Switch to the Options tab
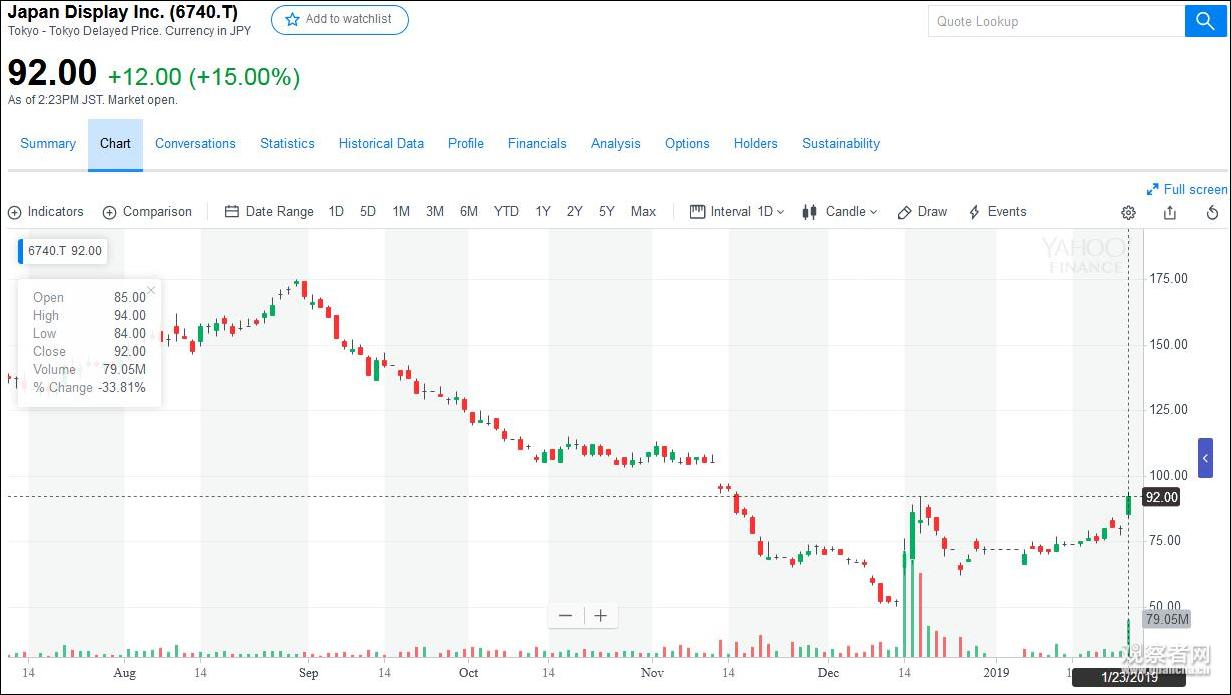The image size is (1231, 695). [x=687, y=143]
